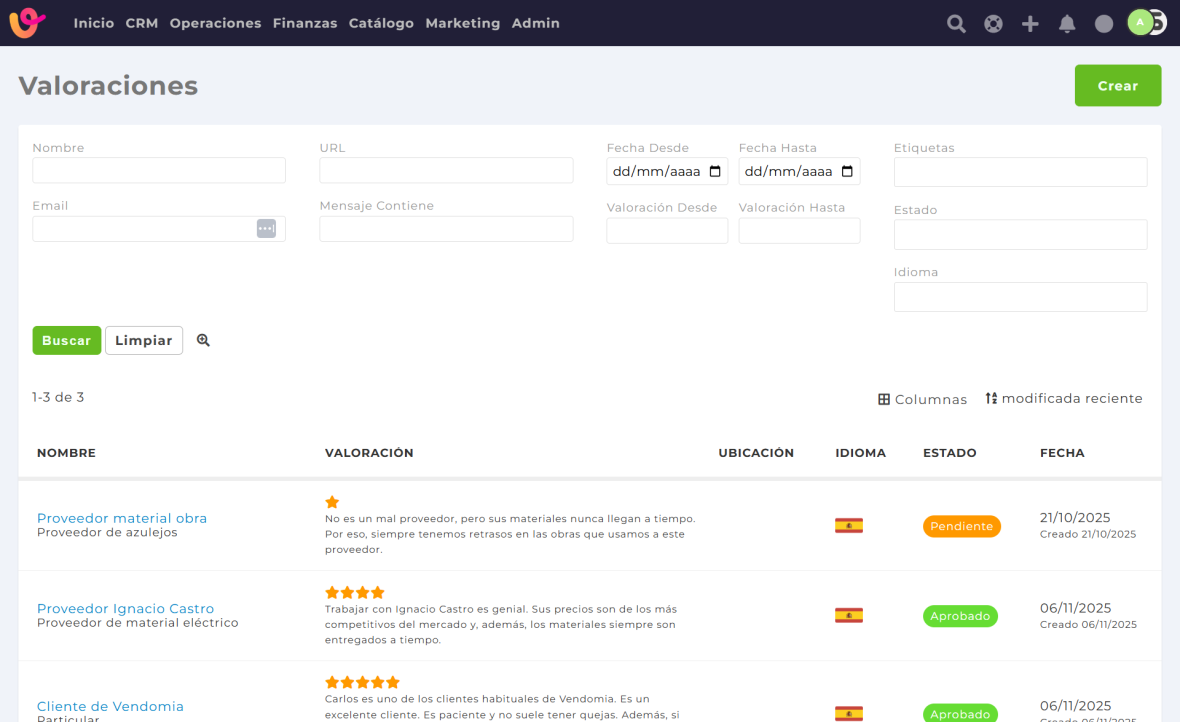Open the Finanzas menu

(x=305, y=23)
